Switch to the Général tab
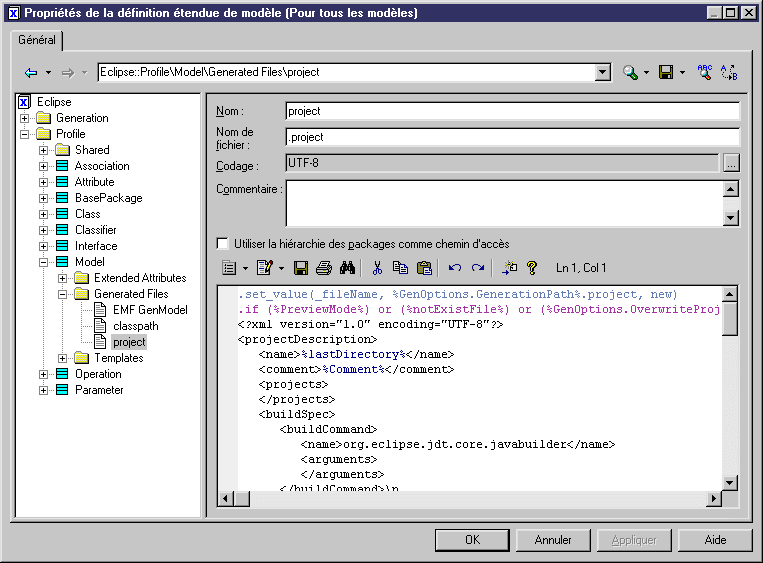Screen dimensions: 763x563 (37, 40)
